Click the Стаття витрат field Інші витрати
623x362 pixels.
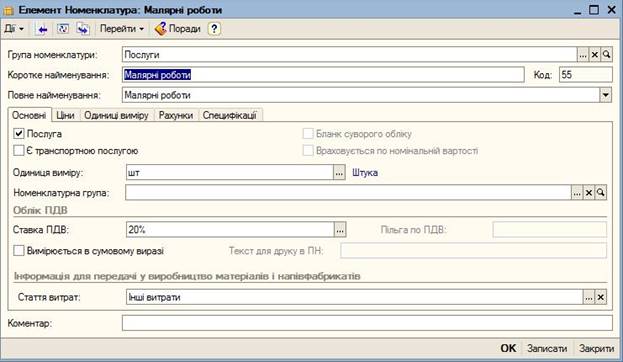pos(354,297)
